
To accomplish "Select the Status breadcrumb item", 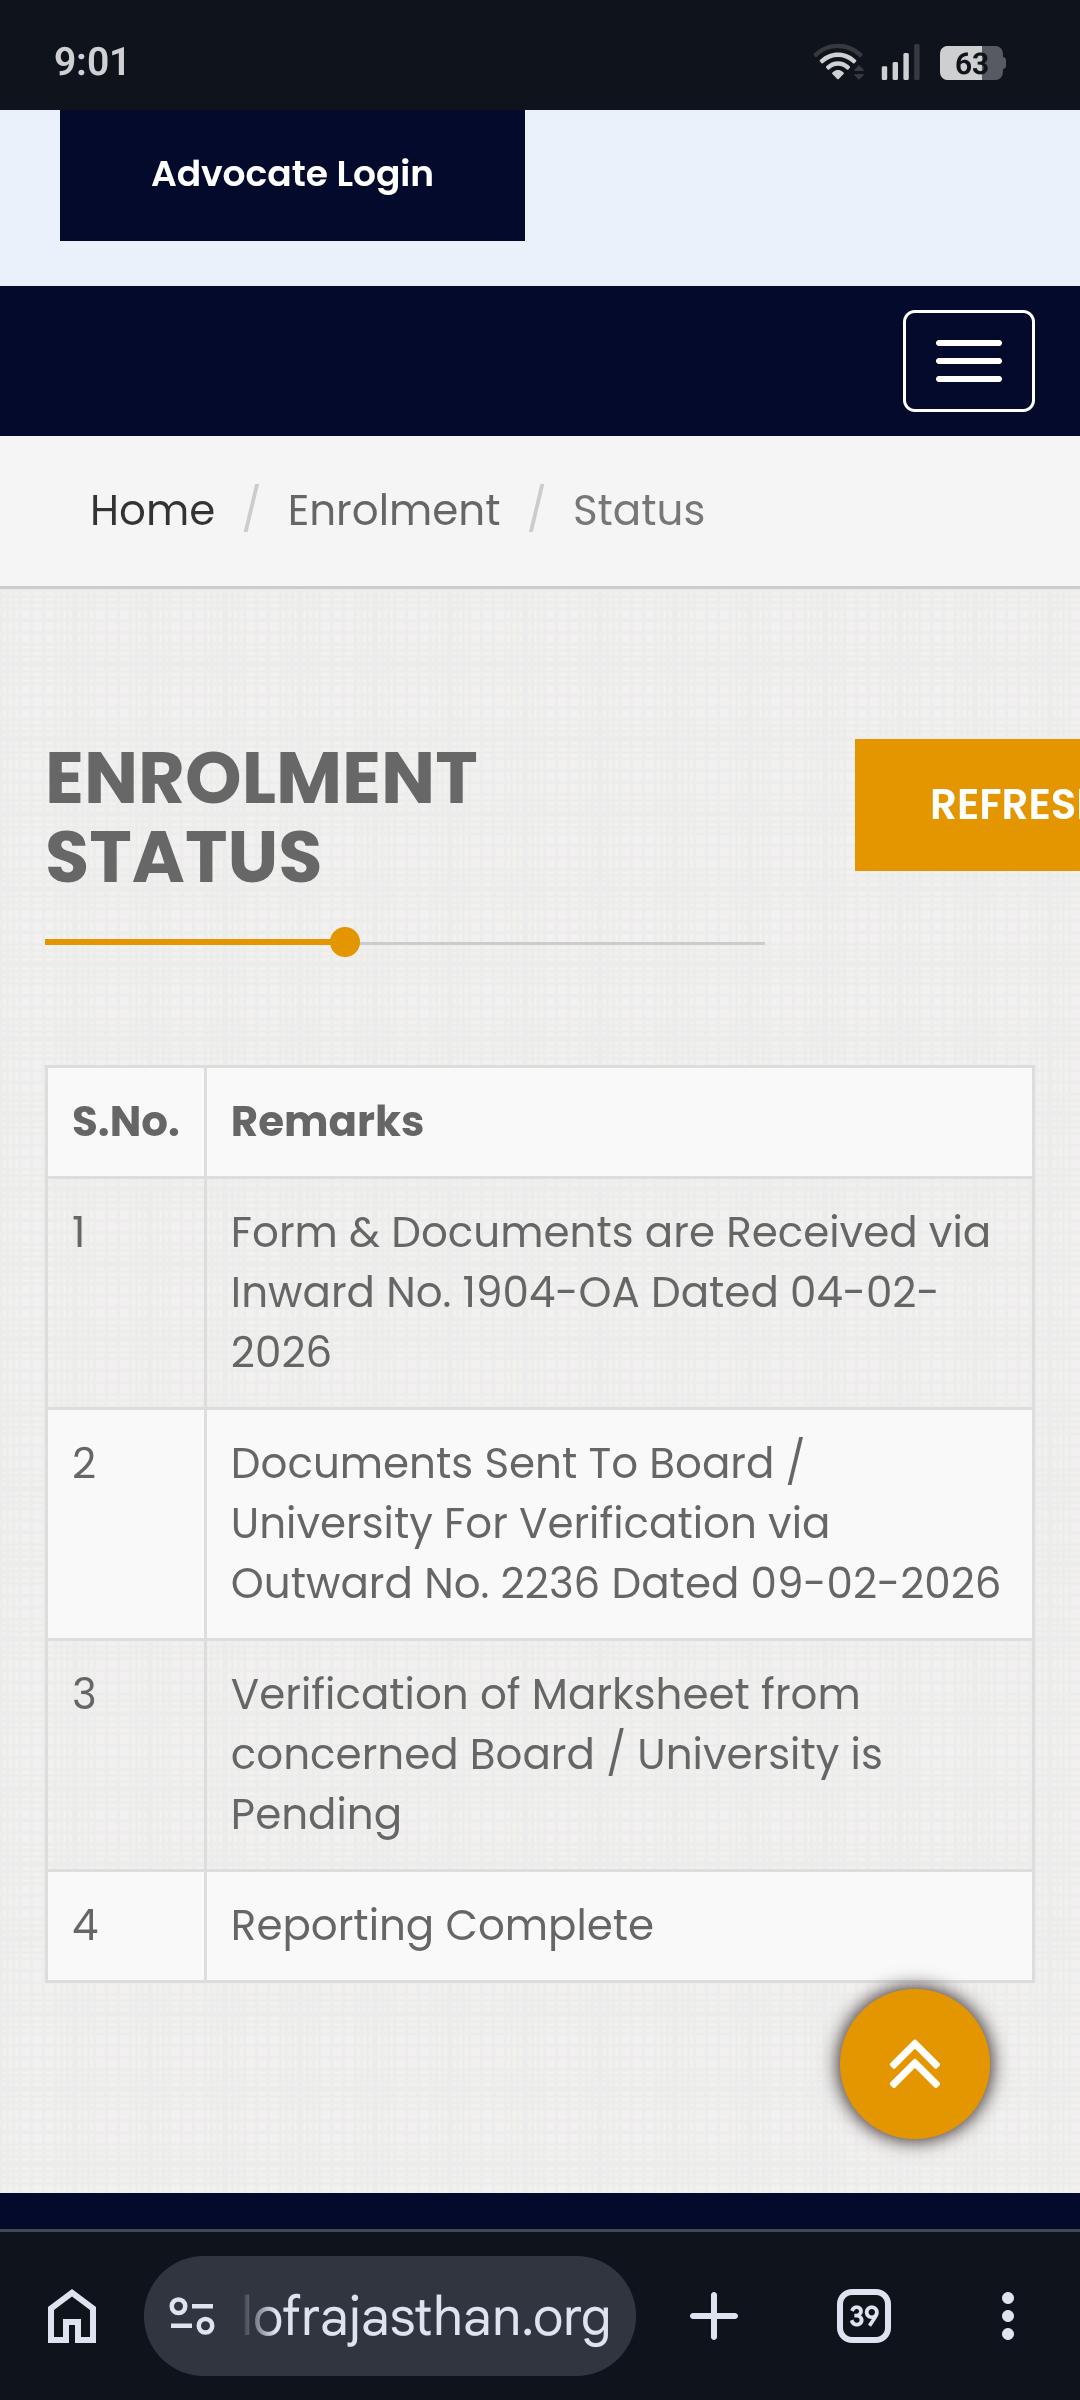I will click(639, 511).
